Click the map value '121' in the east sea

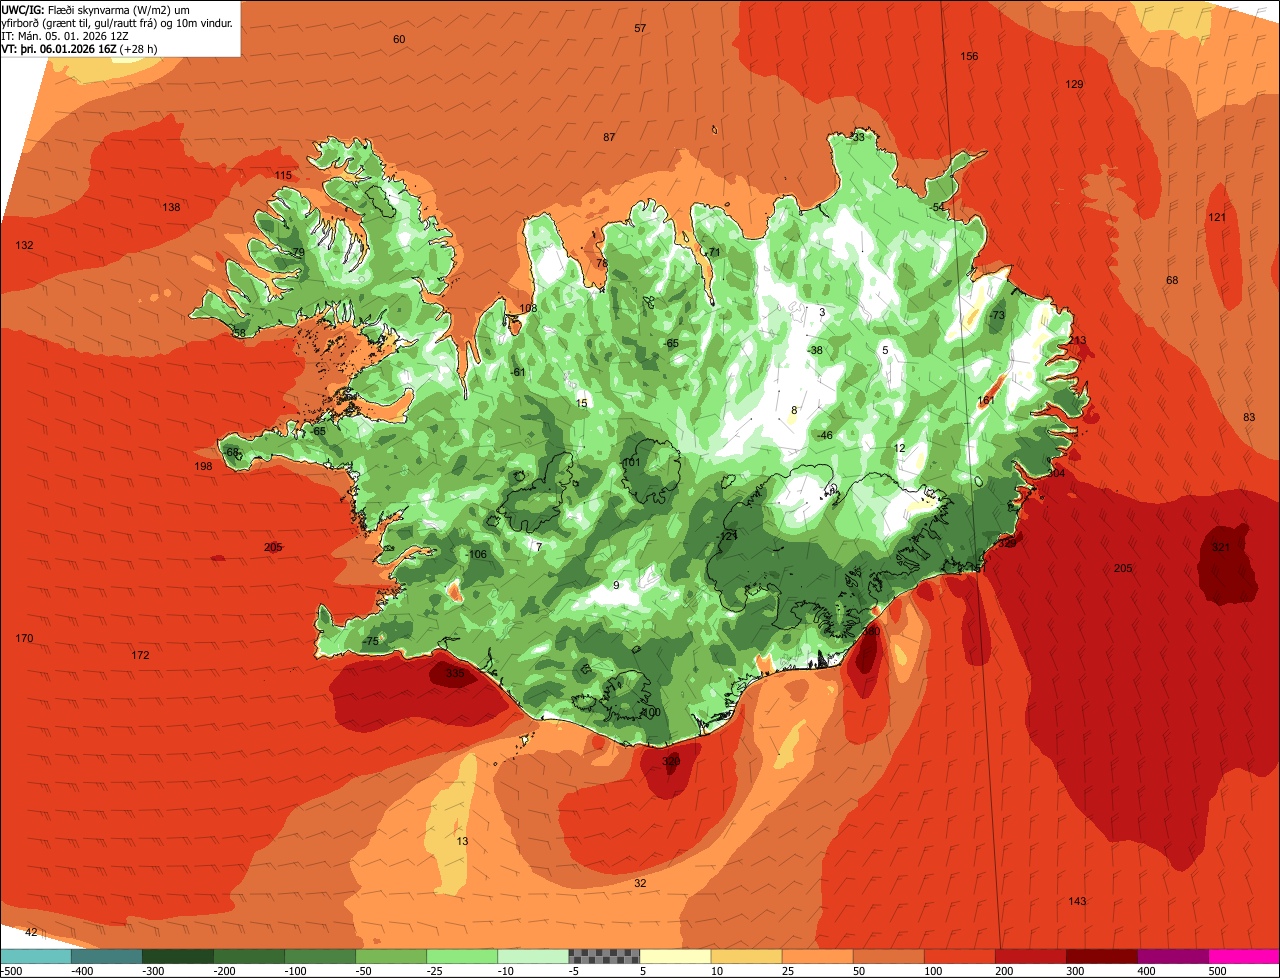1217,218
